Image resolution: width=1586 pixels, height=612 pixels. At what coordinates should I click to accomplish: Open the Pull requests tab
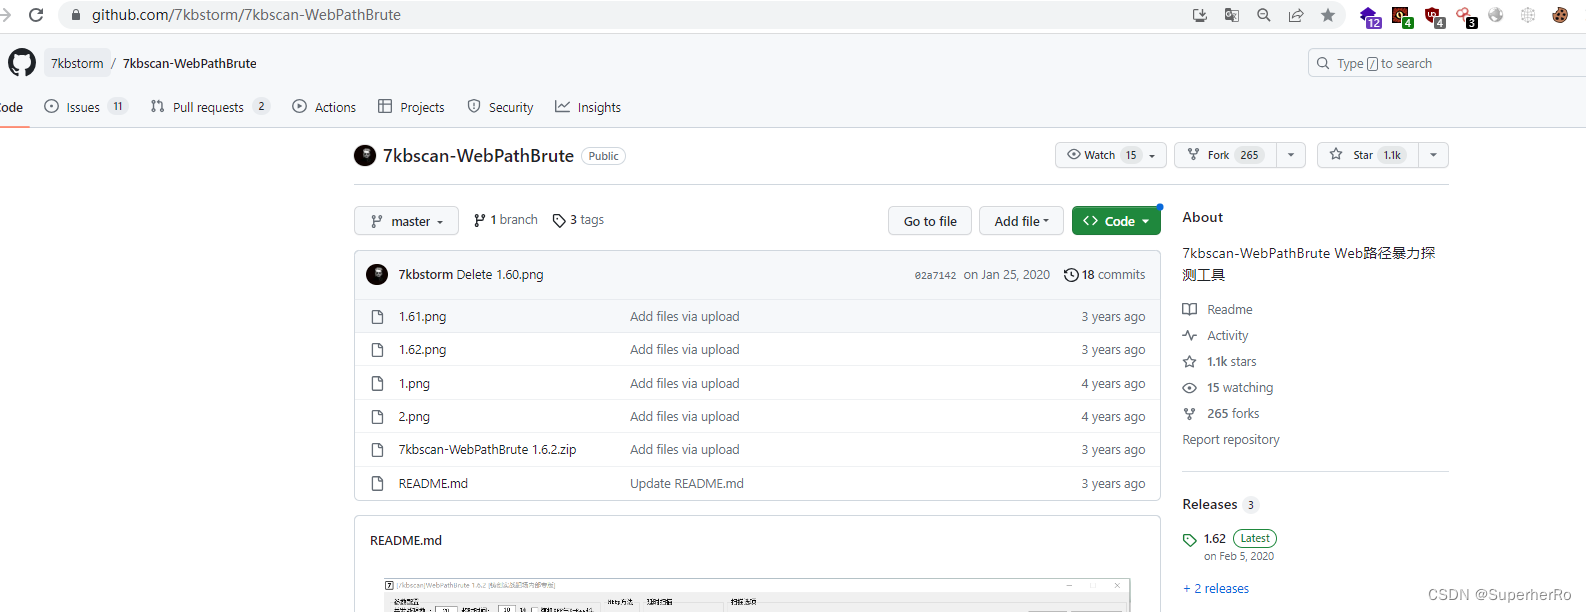click(210, 107)
